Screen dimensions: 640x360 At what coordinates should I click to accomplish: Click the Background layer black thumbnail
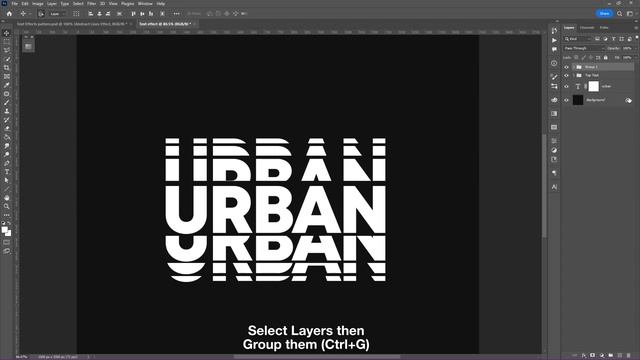pyautogui.click(x=578, y=100)
